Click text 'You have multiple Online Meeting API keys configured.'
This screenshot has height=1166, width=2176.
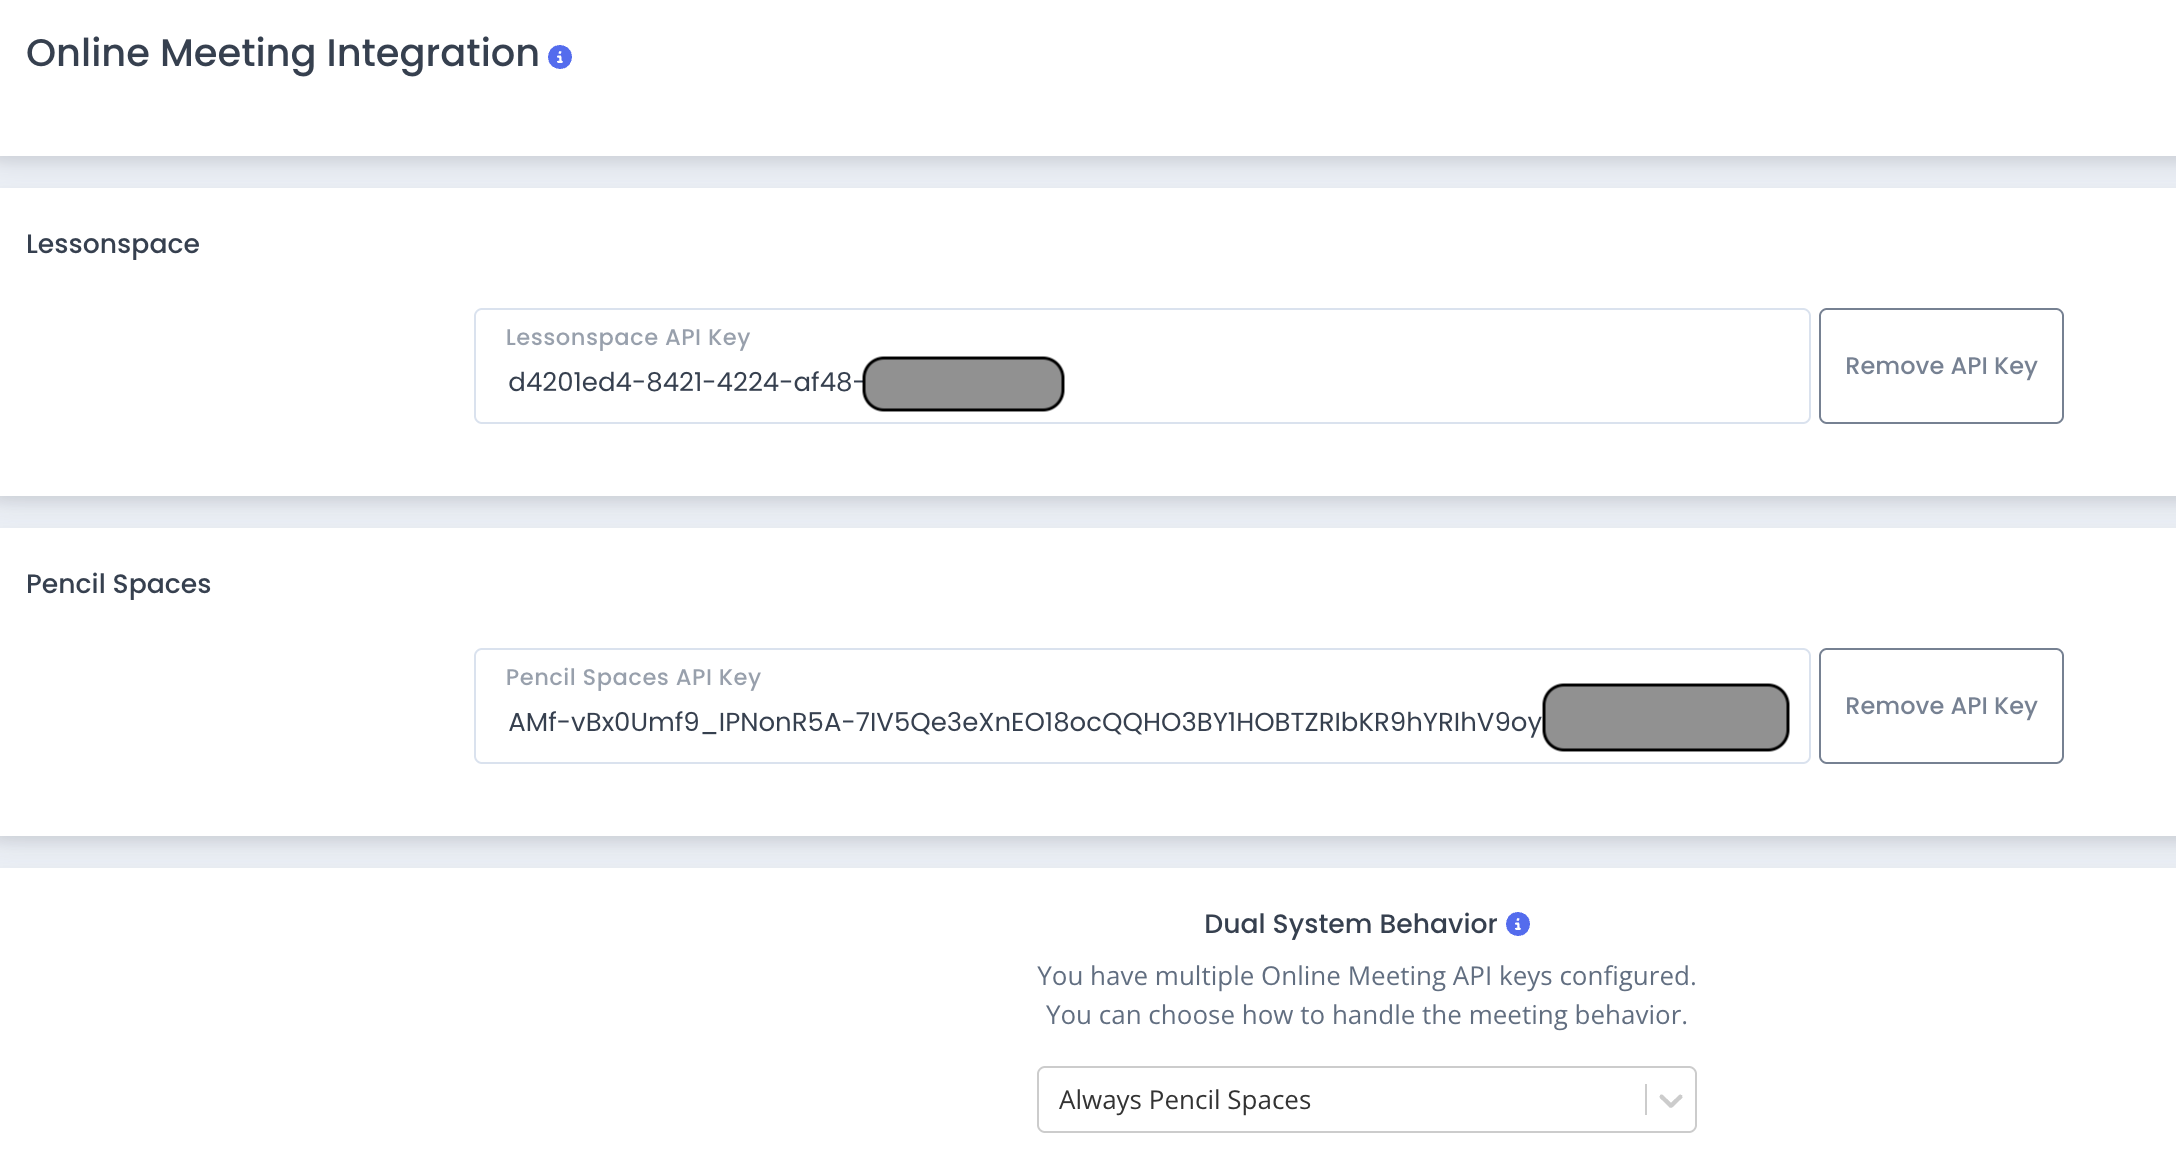1366,976
